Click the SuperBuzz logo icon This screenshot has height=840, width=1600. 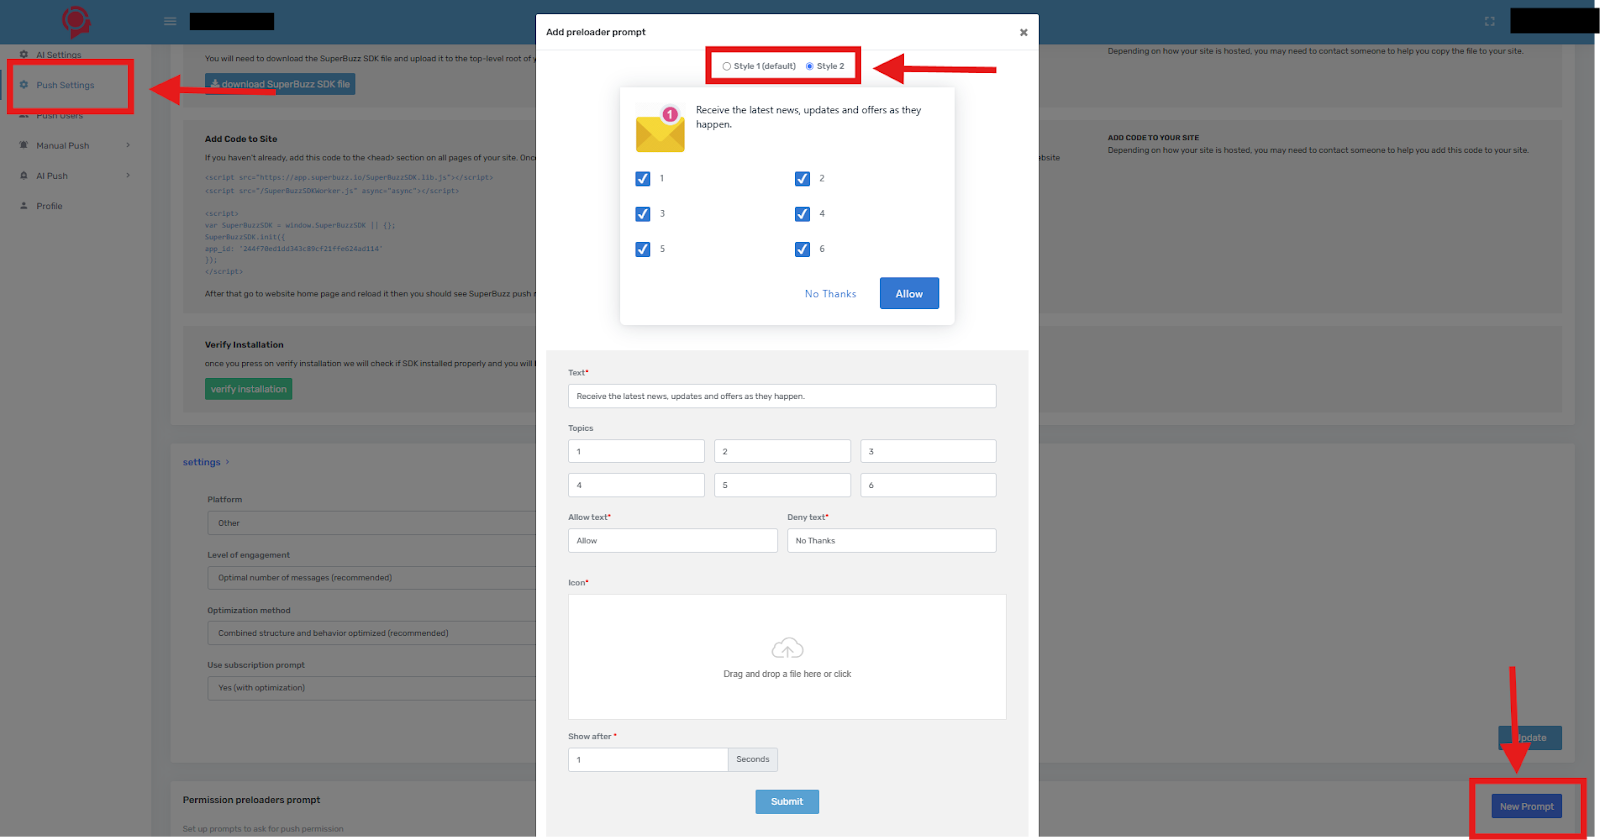pyautogui.click(x=76, y=21)
